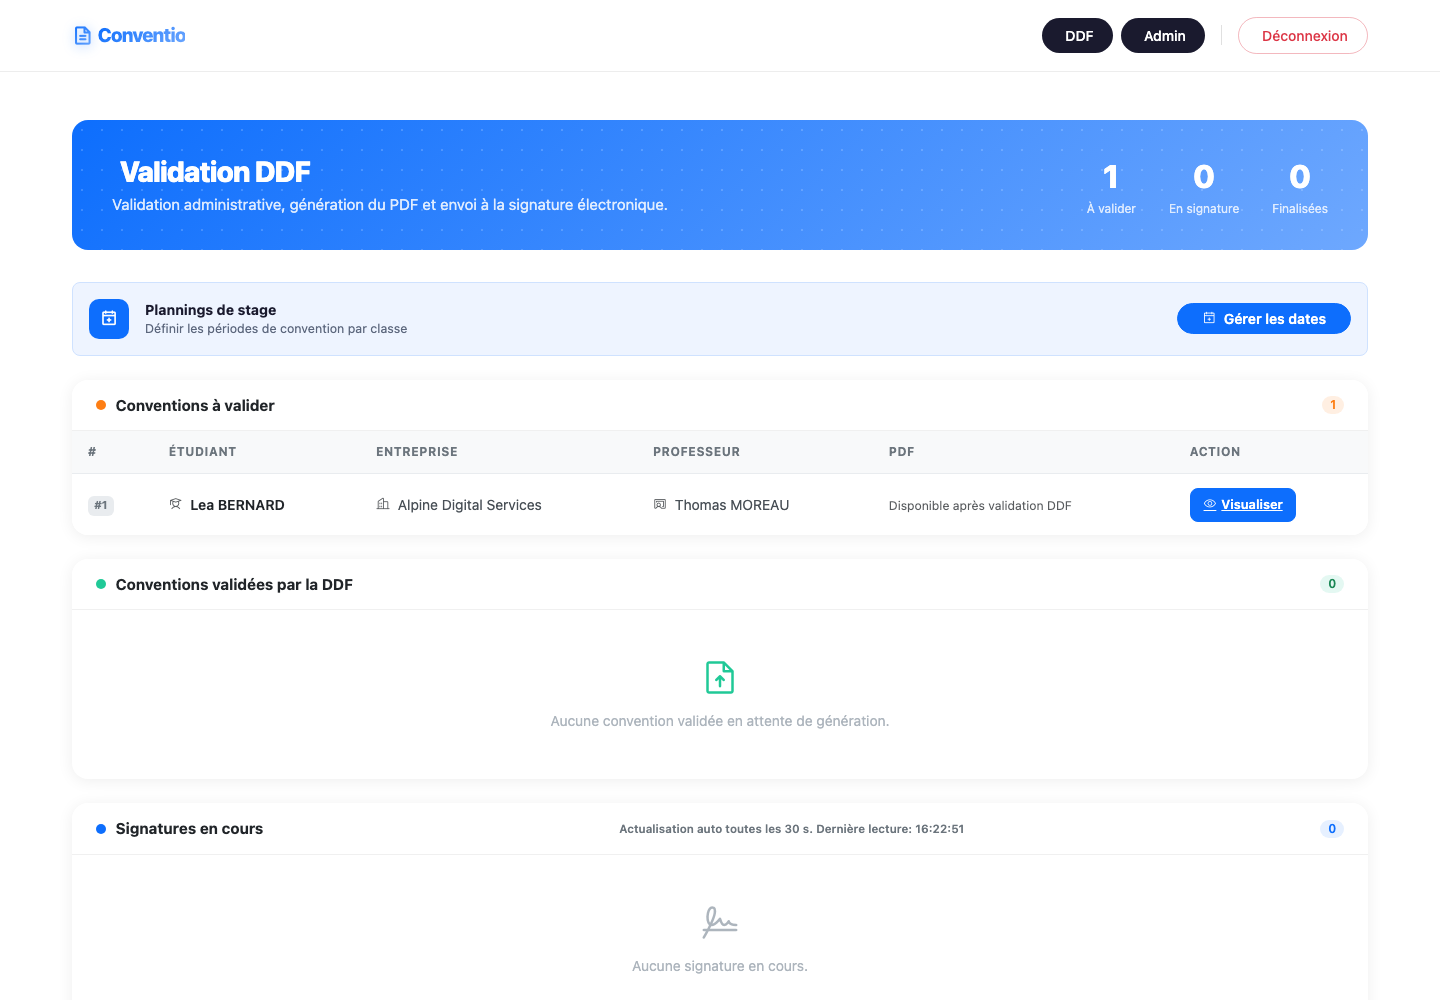This screenshot has height=1000, width=1440.
Task: Click 'Disponible après validation DDF' text
Action: (x=980, y=506)
